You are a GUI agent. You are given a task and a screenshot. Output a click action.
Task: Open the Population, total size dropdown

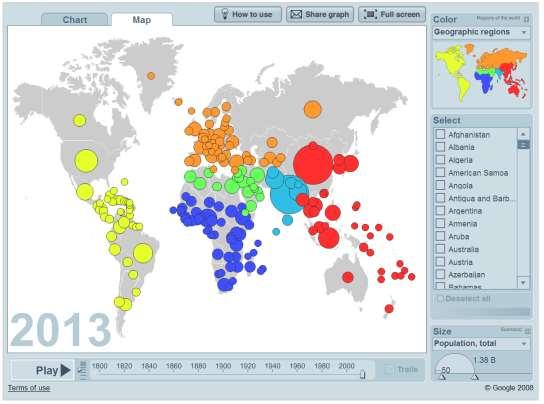click(x=481, y=344)
